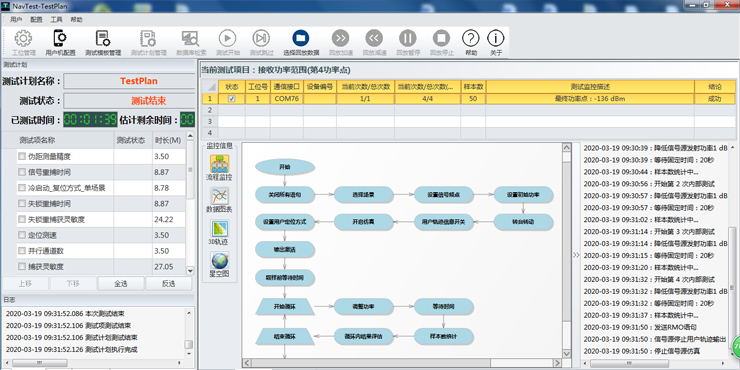740x370 pixels.
Task: Click 最终功率点: -136 dBm cell
Action: click(x=590, y=99)
